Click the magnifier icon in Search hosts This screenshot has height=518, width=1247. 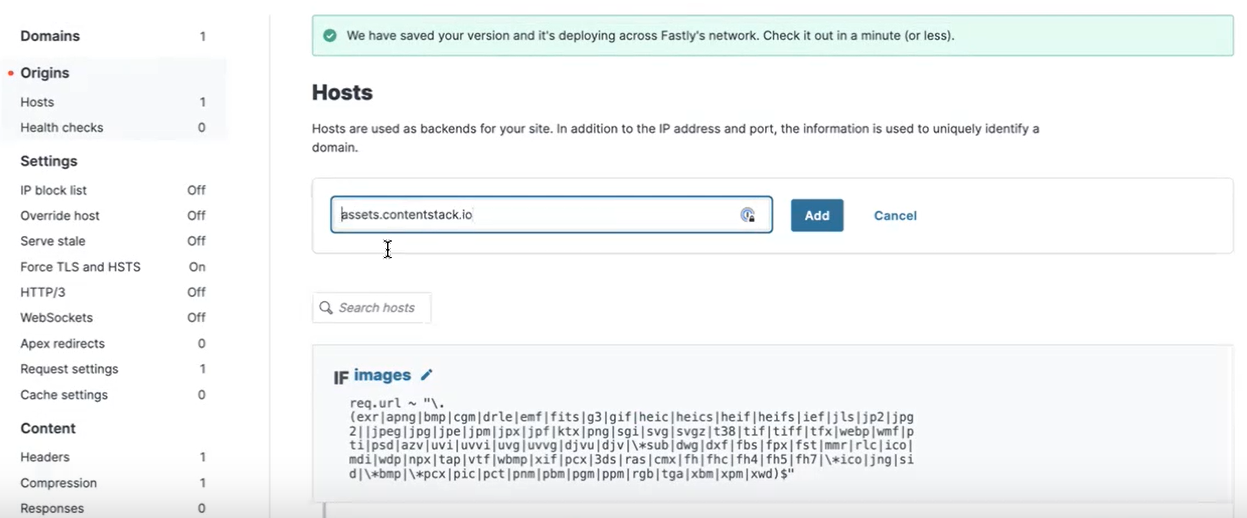click(326, 308)
